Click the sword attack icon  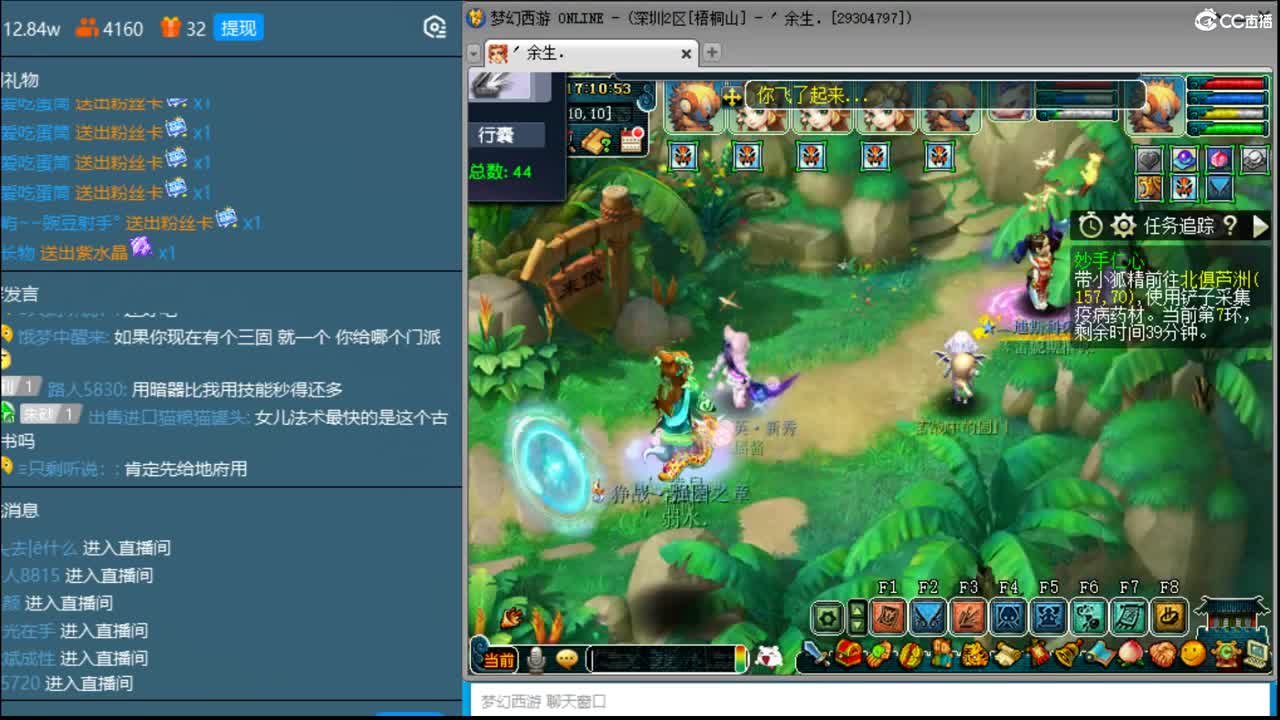pyautogui.click(x=818, y=656)
